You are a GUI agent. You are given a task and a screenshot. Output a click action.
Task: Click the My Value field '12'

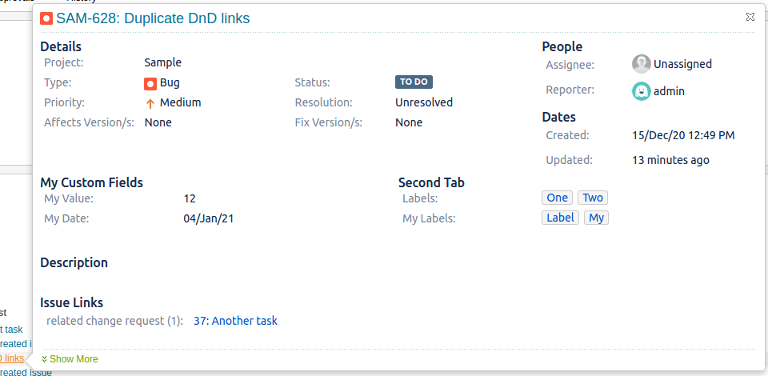click(x=190, y=199)
